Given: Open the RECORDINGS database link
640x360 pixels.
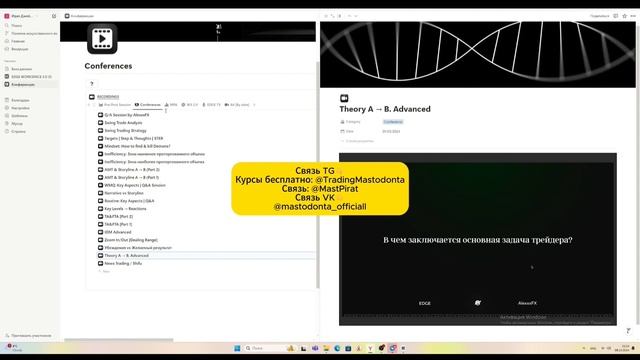Looking at the screenshot, I should (108, 97).
